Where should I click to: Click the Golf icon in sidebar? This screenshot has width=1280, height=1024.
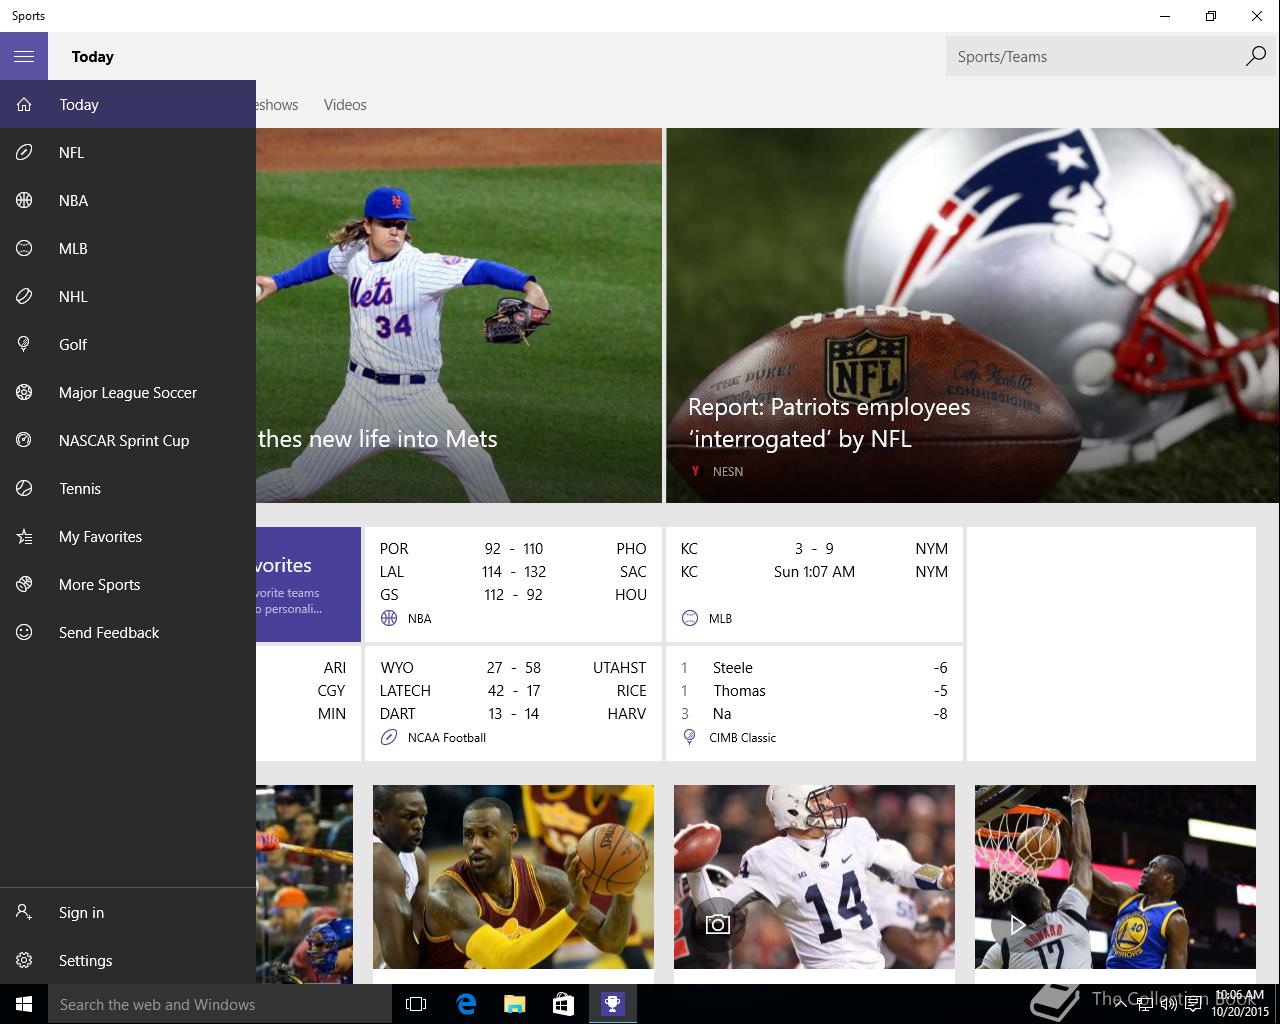tap(24, 344)
